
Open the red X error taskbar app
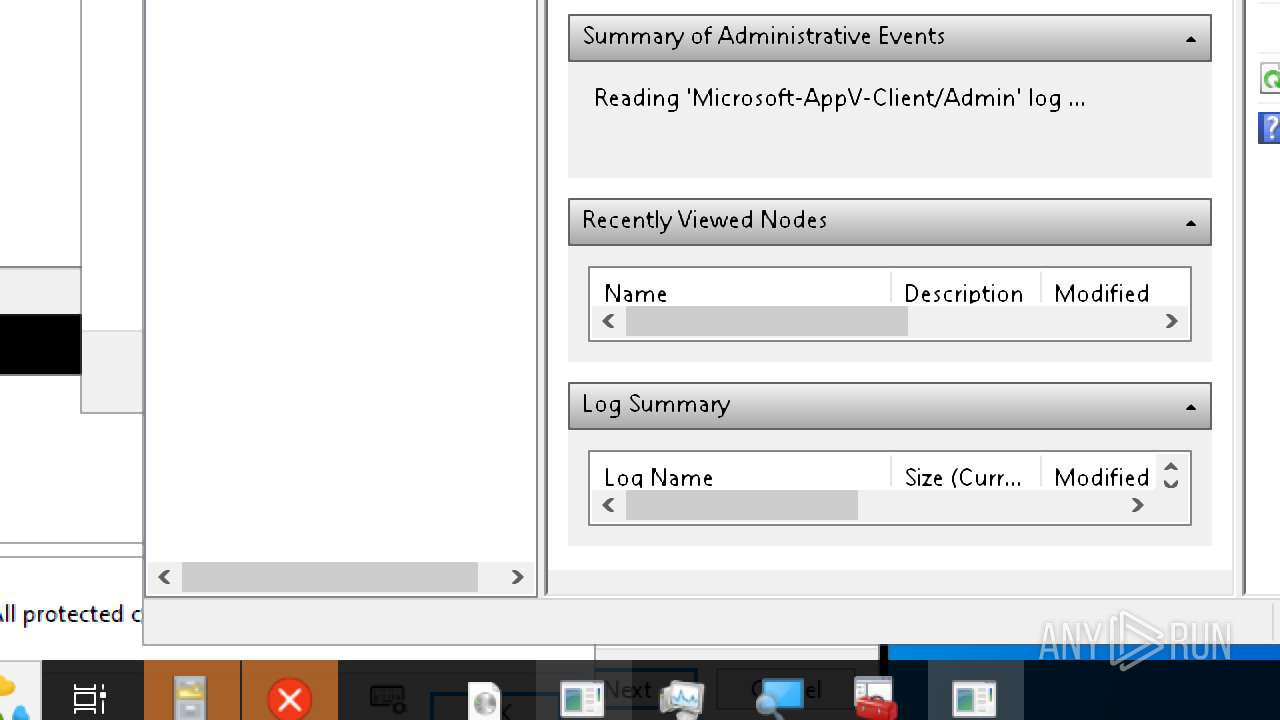point(290,698)
